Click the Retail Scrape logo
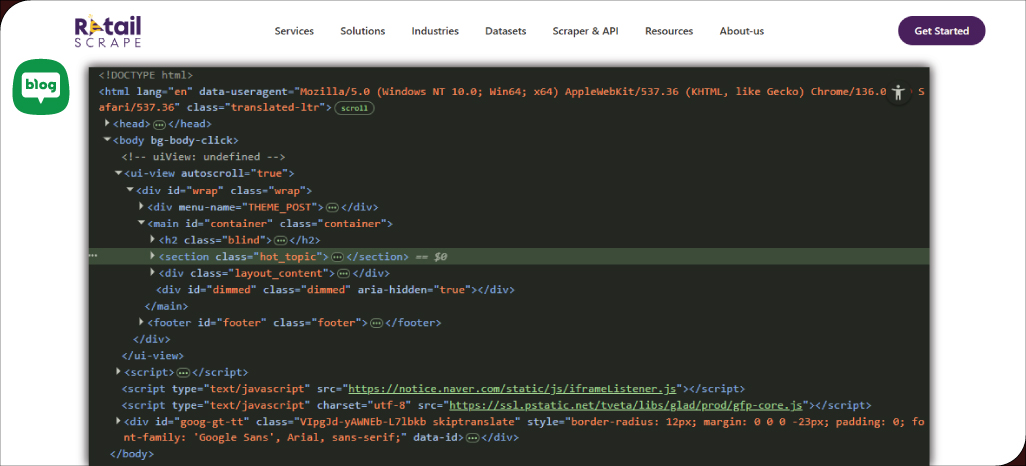This screenshot has width=1026, height=466. pos(107,30)
